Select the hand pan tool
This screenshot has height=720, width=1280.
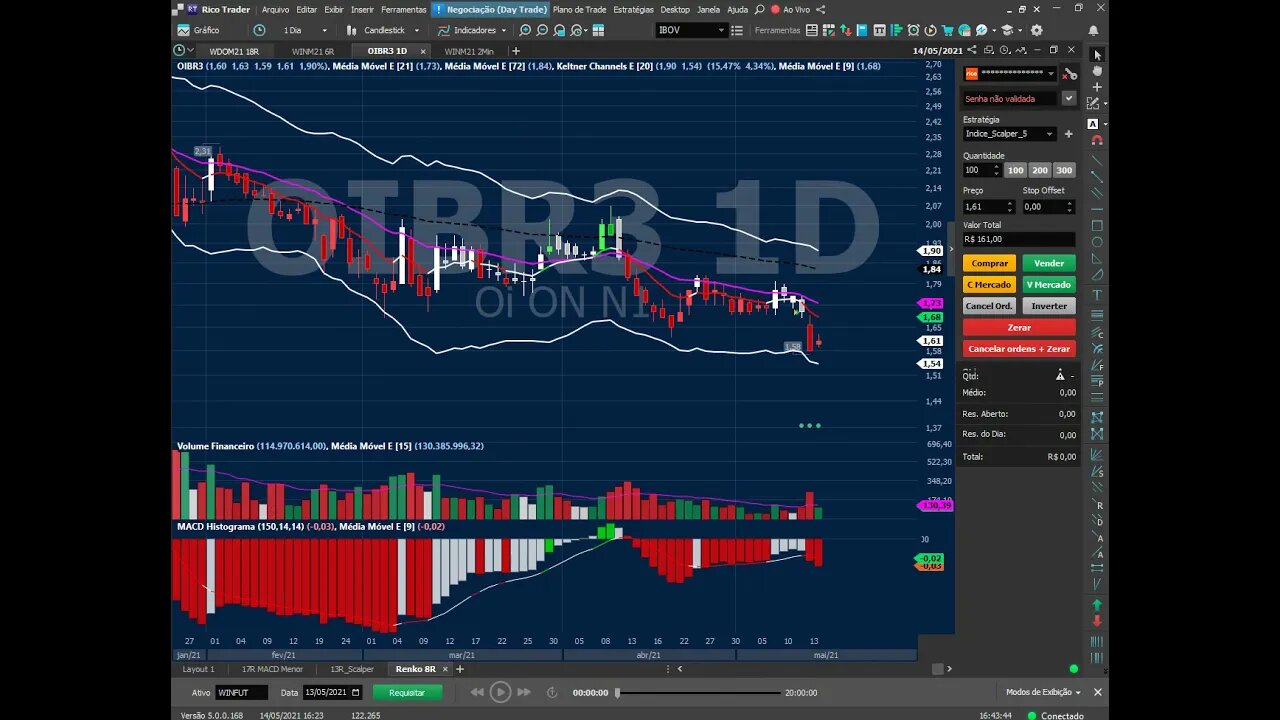1097,71
